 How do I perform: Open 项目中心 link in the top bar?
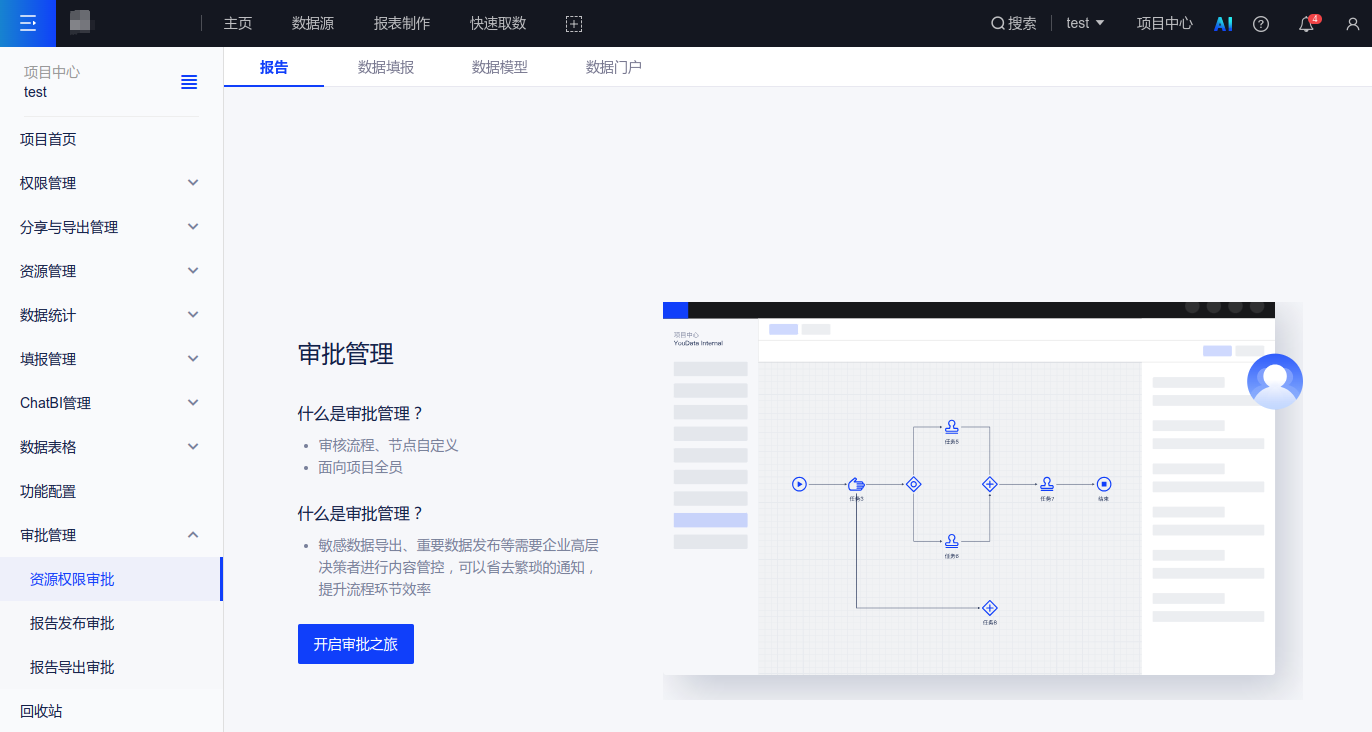(1164, 23)
